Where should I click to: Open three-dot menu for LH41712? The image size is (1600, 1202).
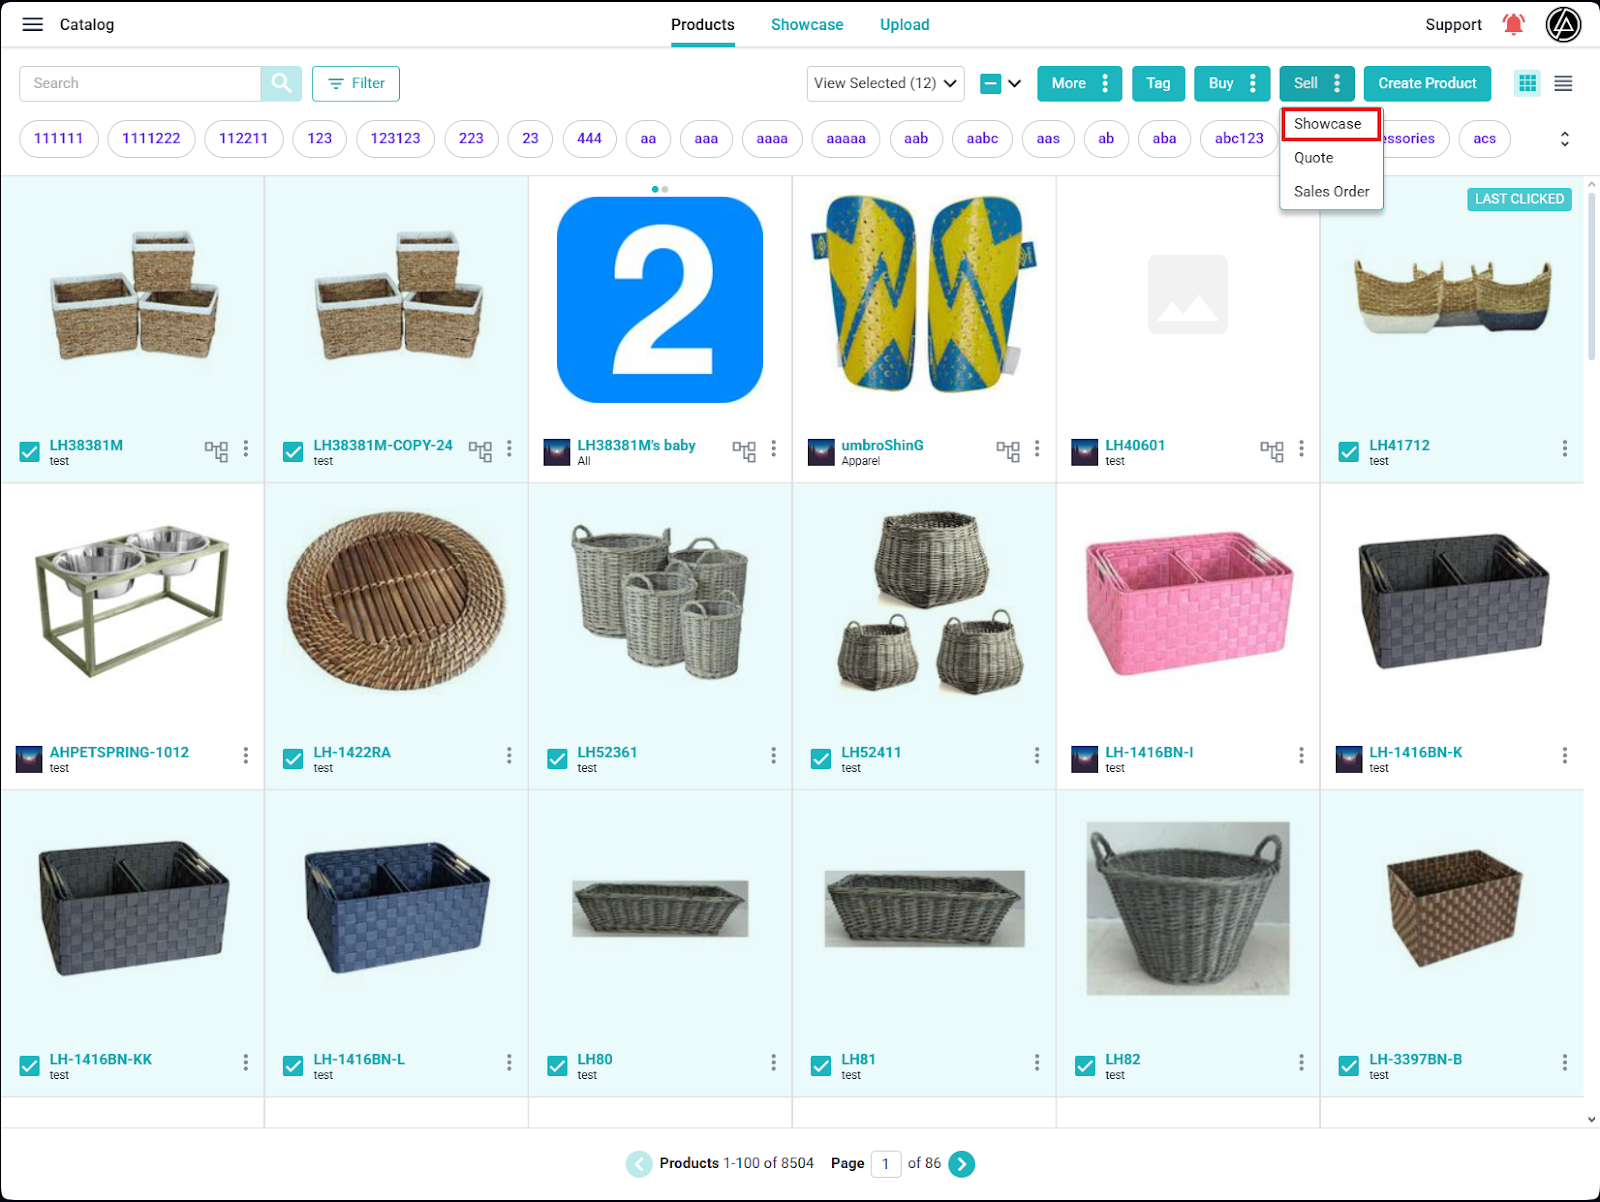(1565, 448)
